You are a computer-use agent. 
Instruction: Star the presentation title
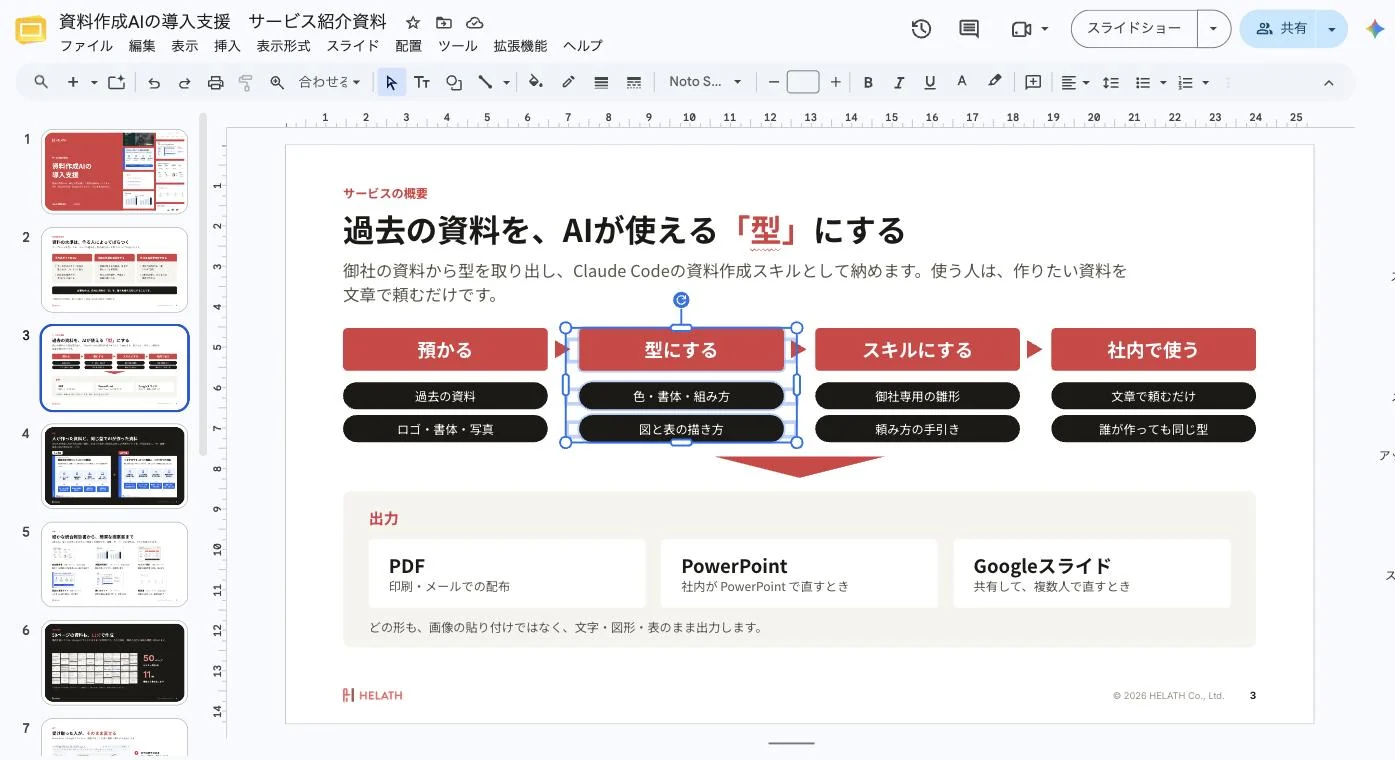413,22
